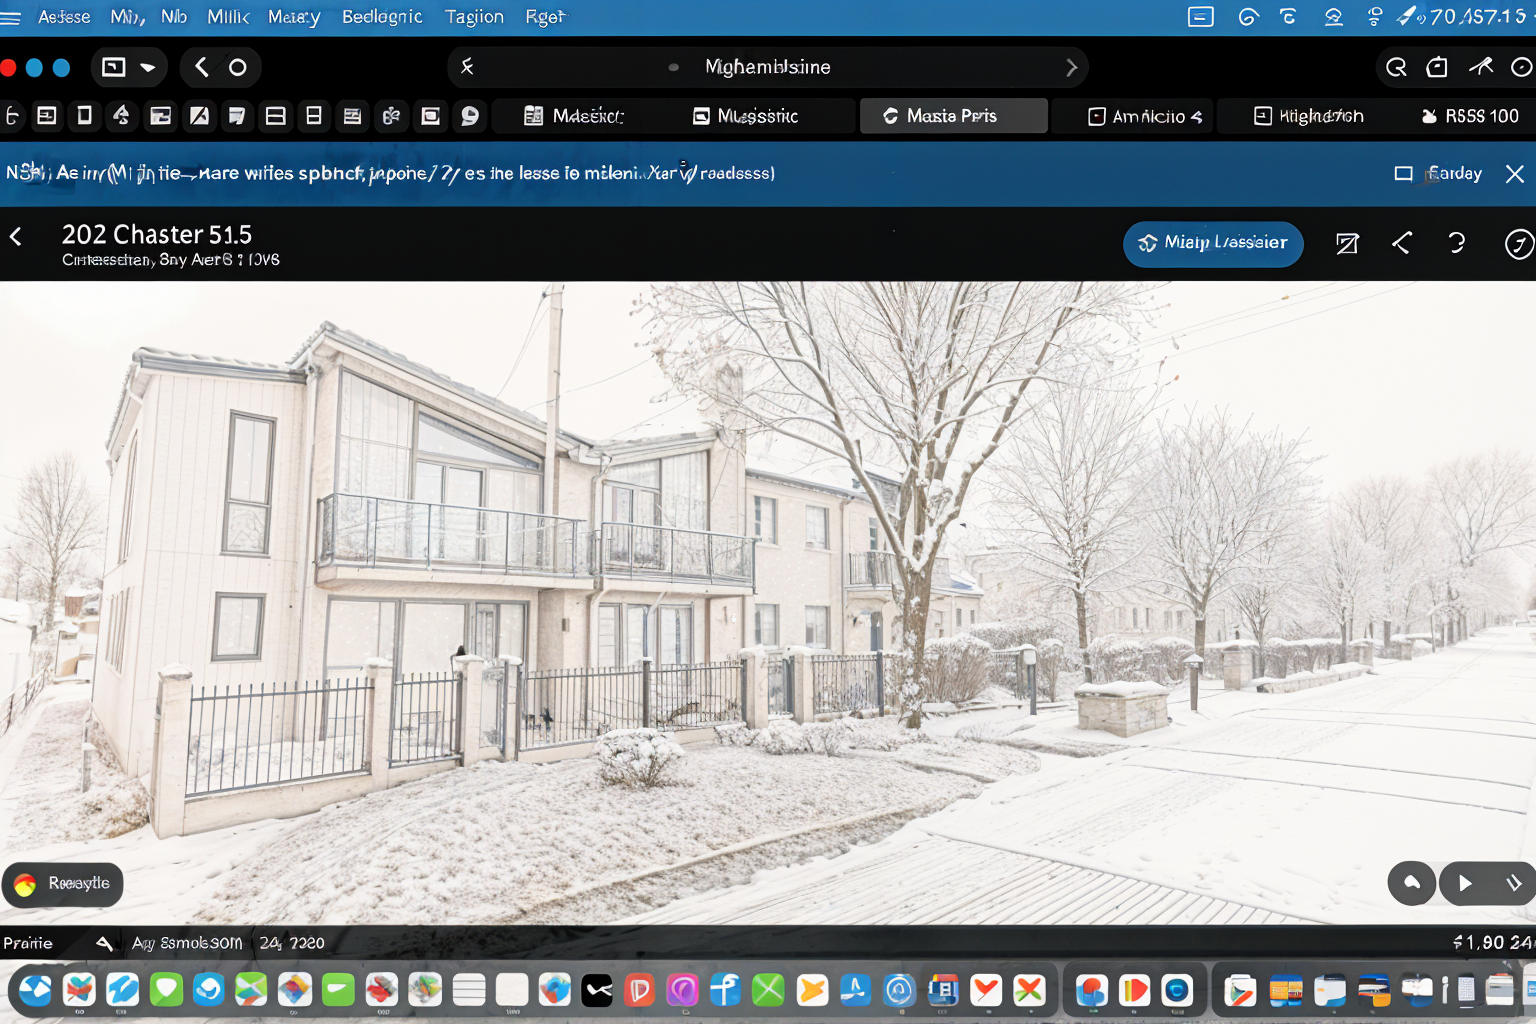Screen dimensions: 1536x1024
Task: Click the Reeaytle button on the photo
Action: point(63,884)
